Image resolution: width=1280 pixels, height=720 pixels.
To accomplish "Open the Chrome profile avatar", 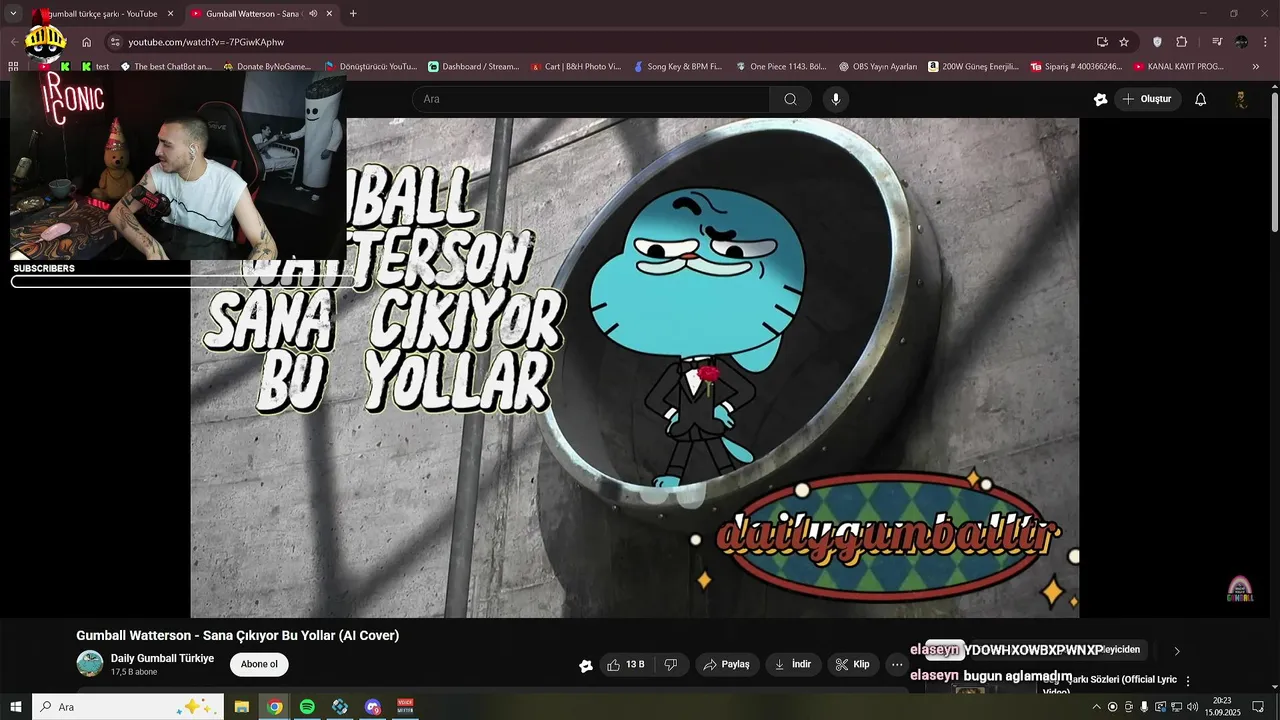I will [1241, 42].
